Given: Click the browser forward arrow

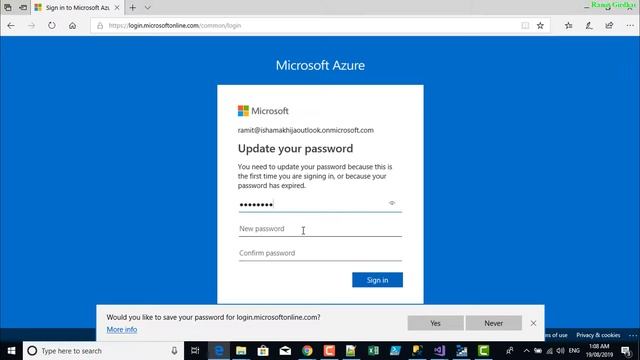Looking at the screenshot, I should pyautogui.click(x=31, y=25).
